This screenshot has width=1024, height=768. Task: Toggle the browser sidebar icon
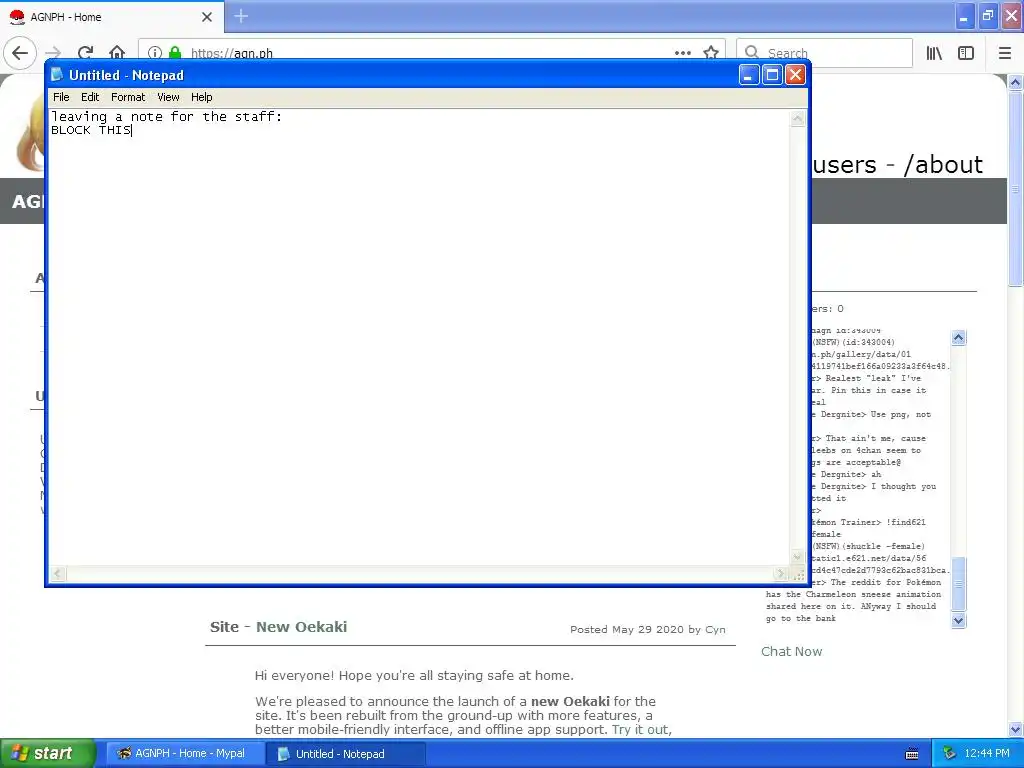[966, 53]
